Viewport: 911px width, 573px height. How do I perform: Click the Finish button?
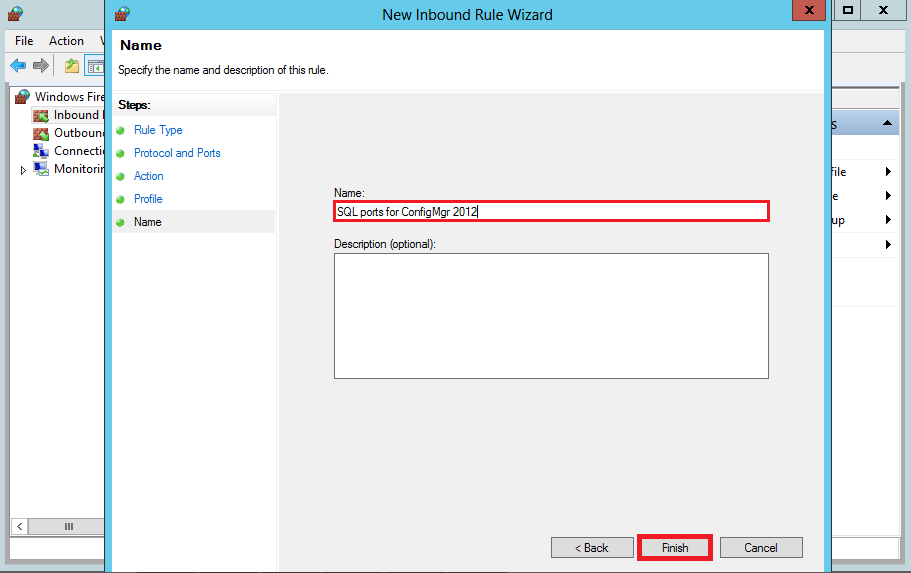tap(675, 548)
